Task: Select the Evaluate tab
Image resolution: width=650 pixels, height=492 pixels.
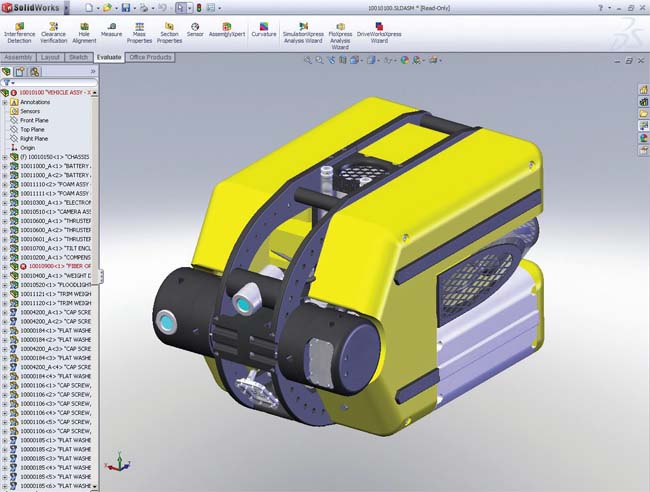Action: coord(109,57)
